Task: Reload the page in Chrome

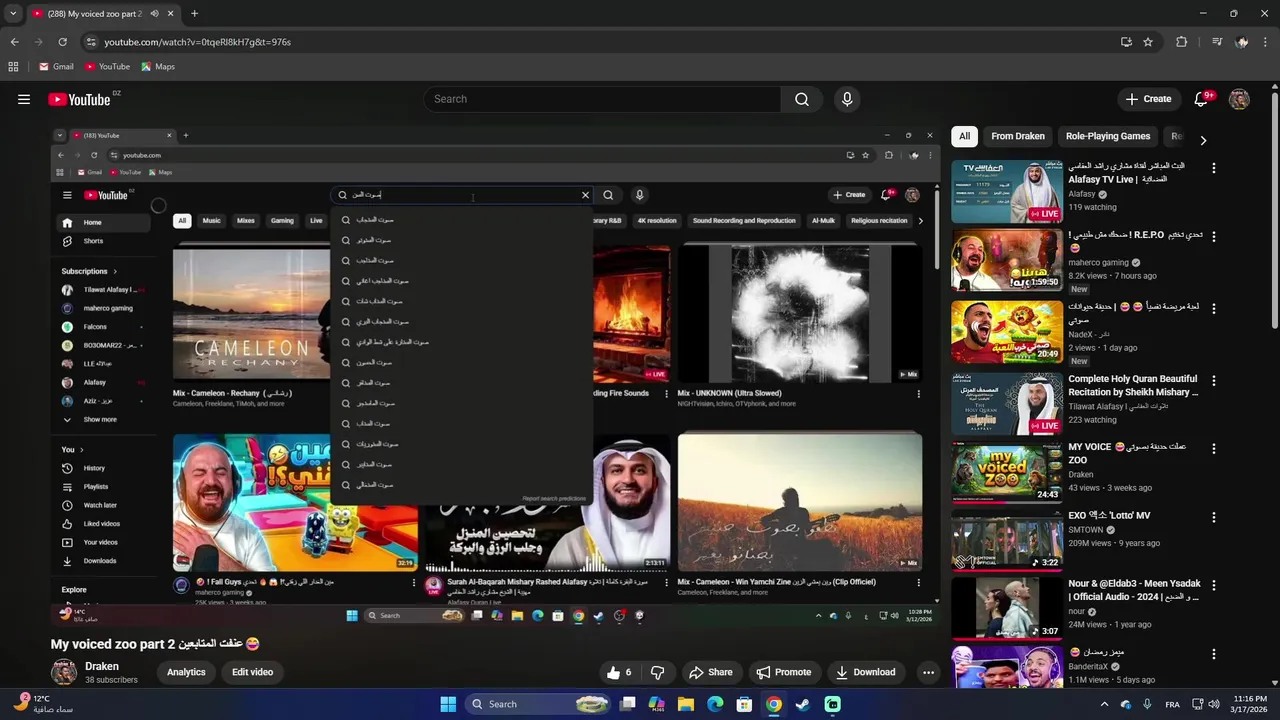Action: [62, 42]
